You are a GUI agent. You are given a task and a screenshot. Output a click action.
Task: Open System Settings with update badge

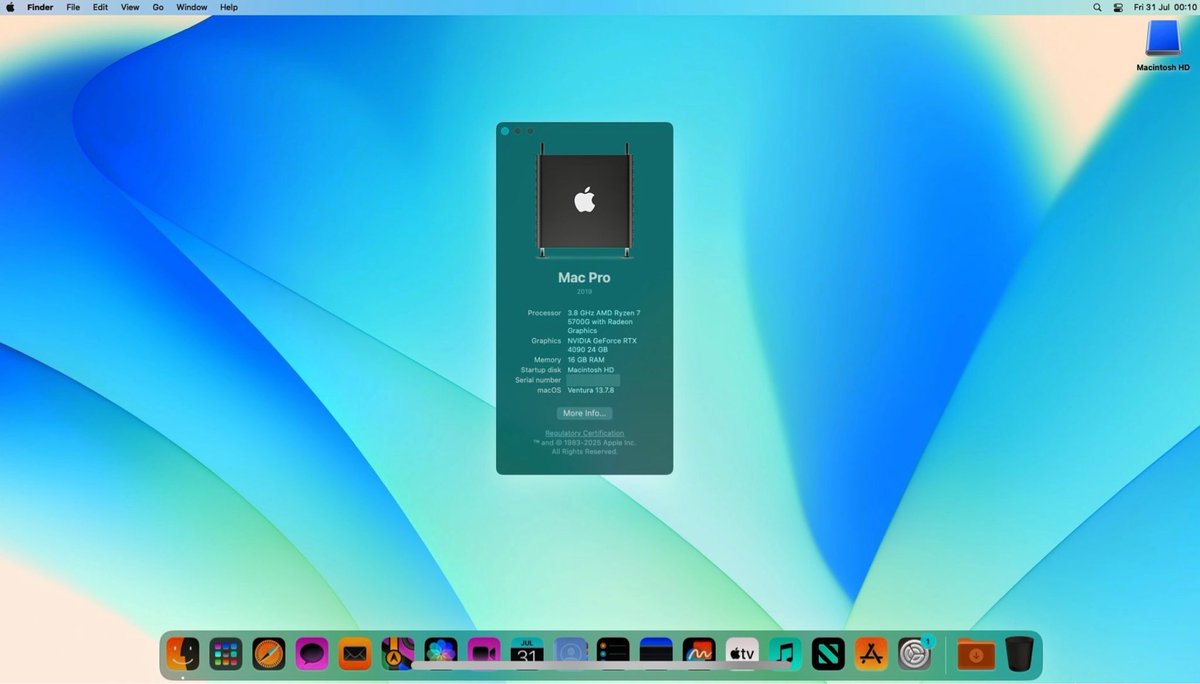click(x=914, y=654)
